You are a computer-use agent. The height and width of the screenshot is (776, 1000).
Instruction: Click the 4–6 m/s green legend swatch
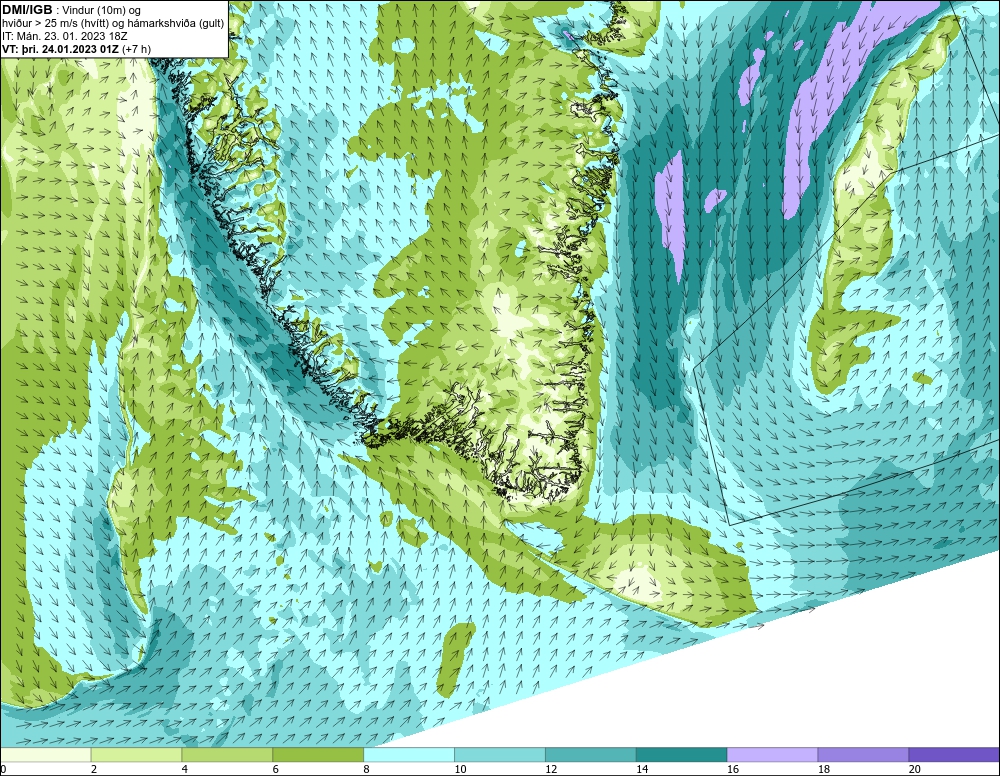pyautogui.click(x=227, y=755)
